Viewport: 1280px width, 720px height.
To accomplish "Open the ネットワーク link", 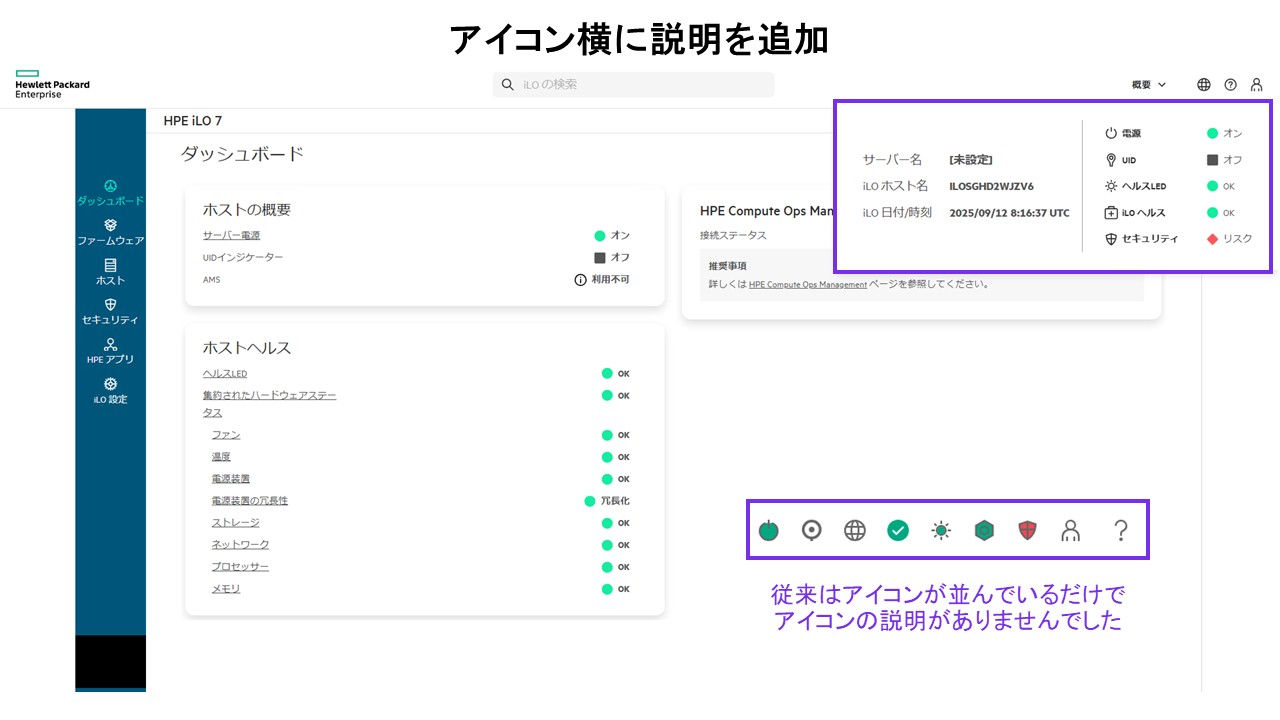I will (x=240, y=545).
